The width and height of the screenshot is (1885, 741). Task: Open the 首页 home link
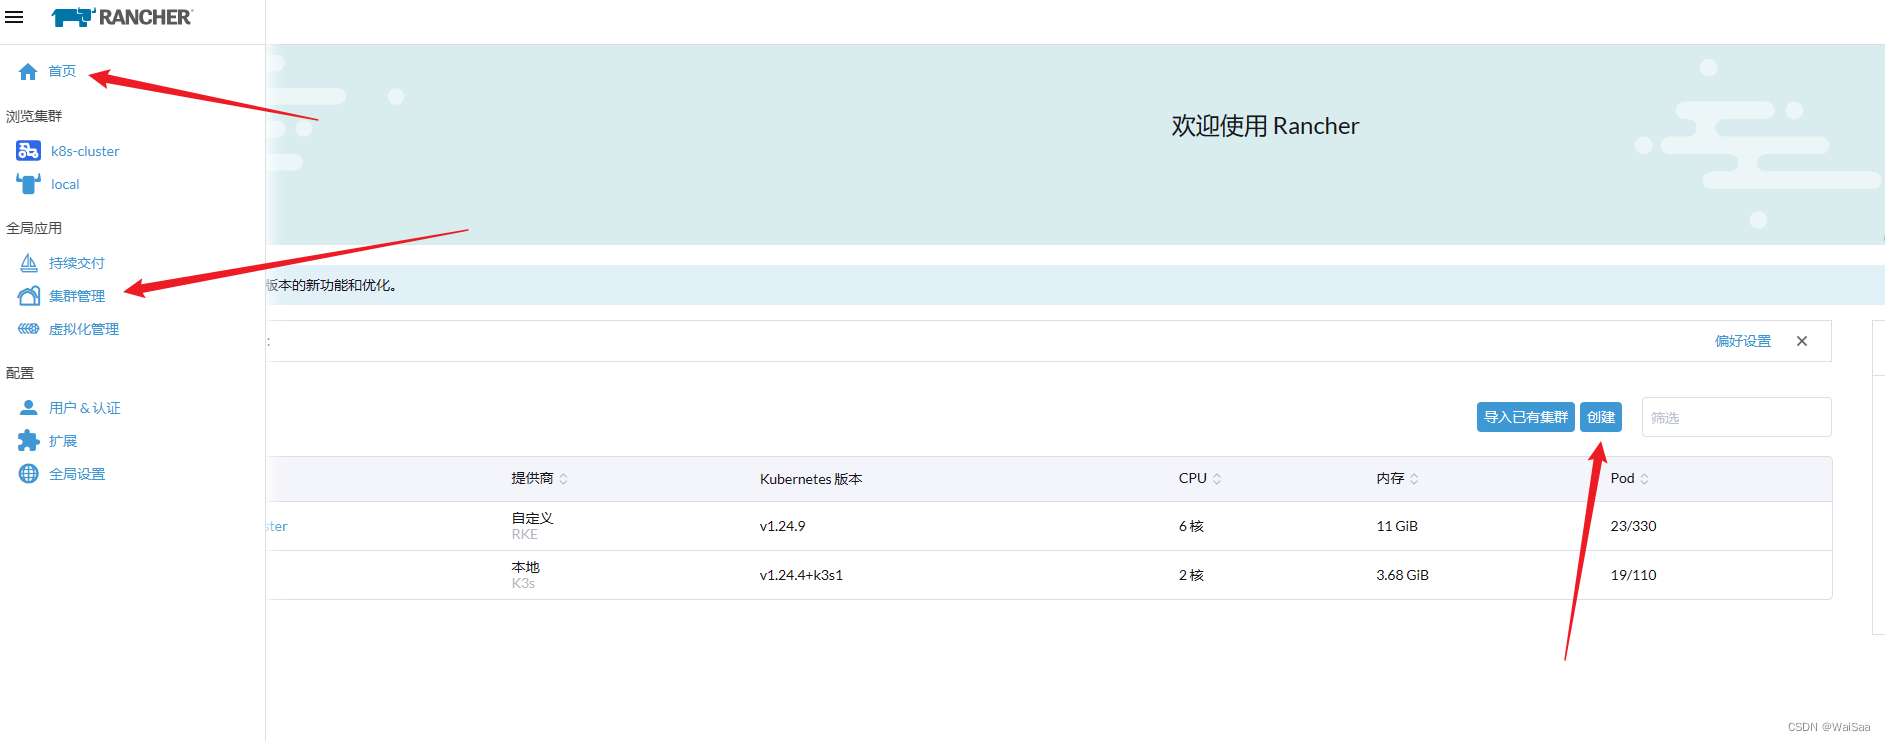tap(62, 71)
